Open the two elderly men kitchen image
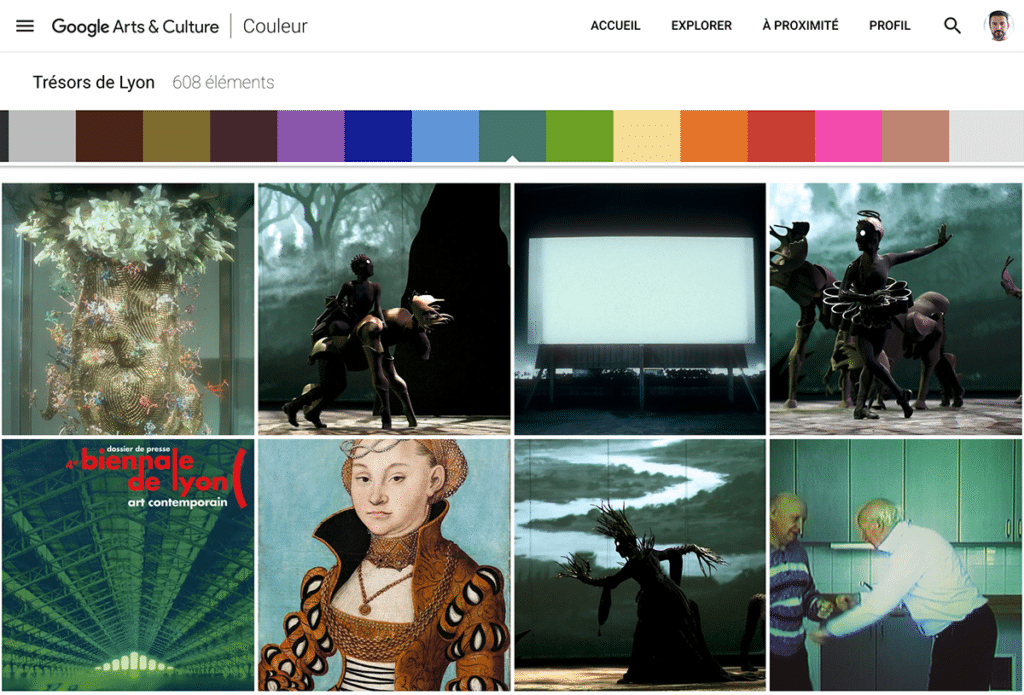Viewport: 1024px width, 695px height. (x=896, y=565)
